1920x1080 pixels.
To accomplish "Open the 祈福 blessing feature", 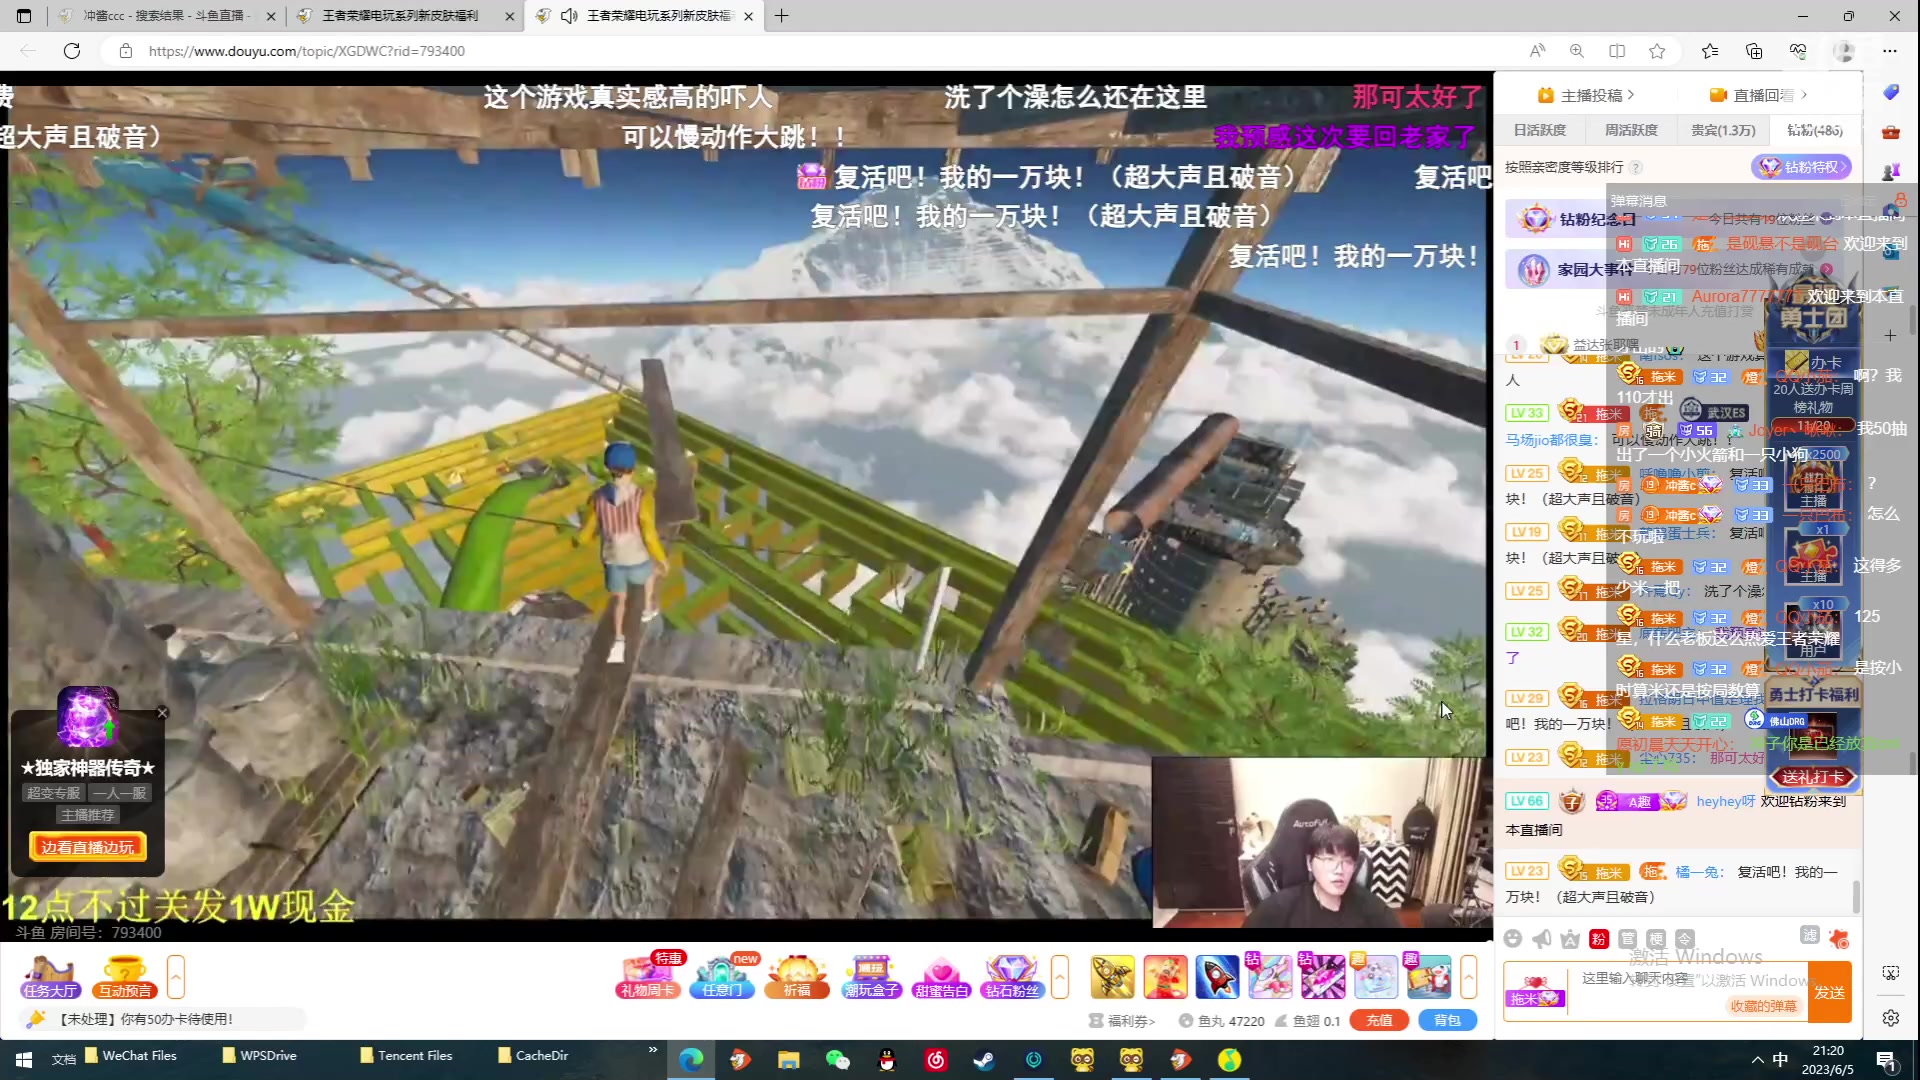I will pyautogui.click(x=796, y=977).
